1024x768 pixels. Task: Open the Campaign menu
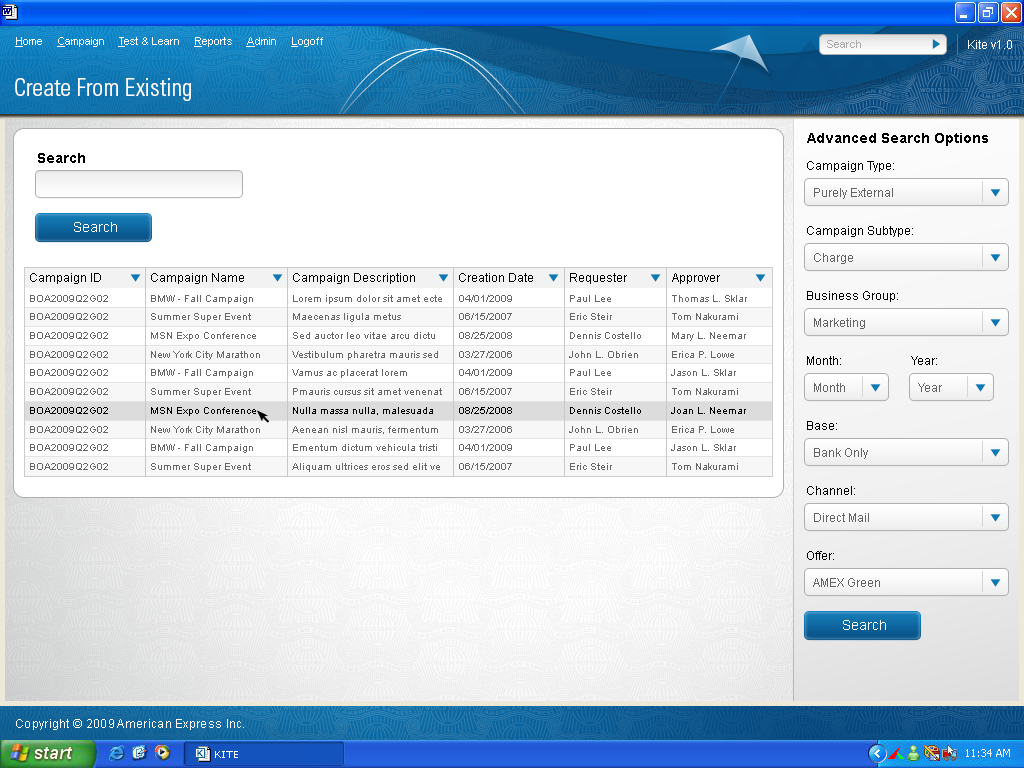point(80,42)
